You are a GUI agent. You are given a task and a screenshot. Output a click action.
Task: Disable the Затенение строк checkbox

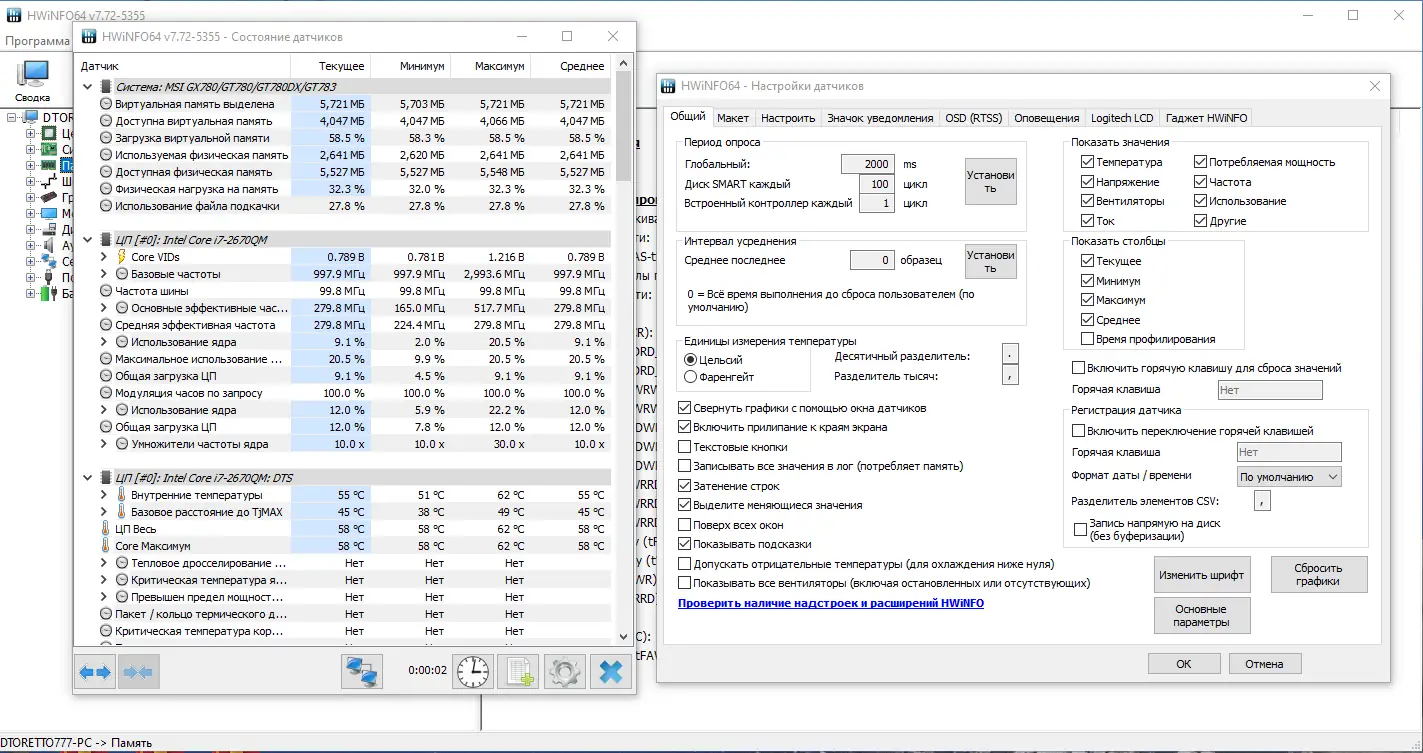684,486
